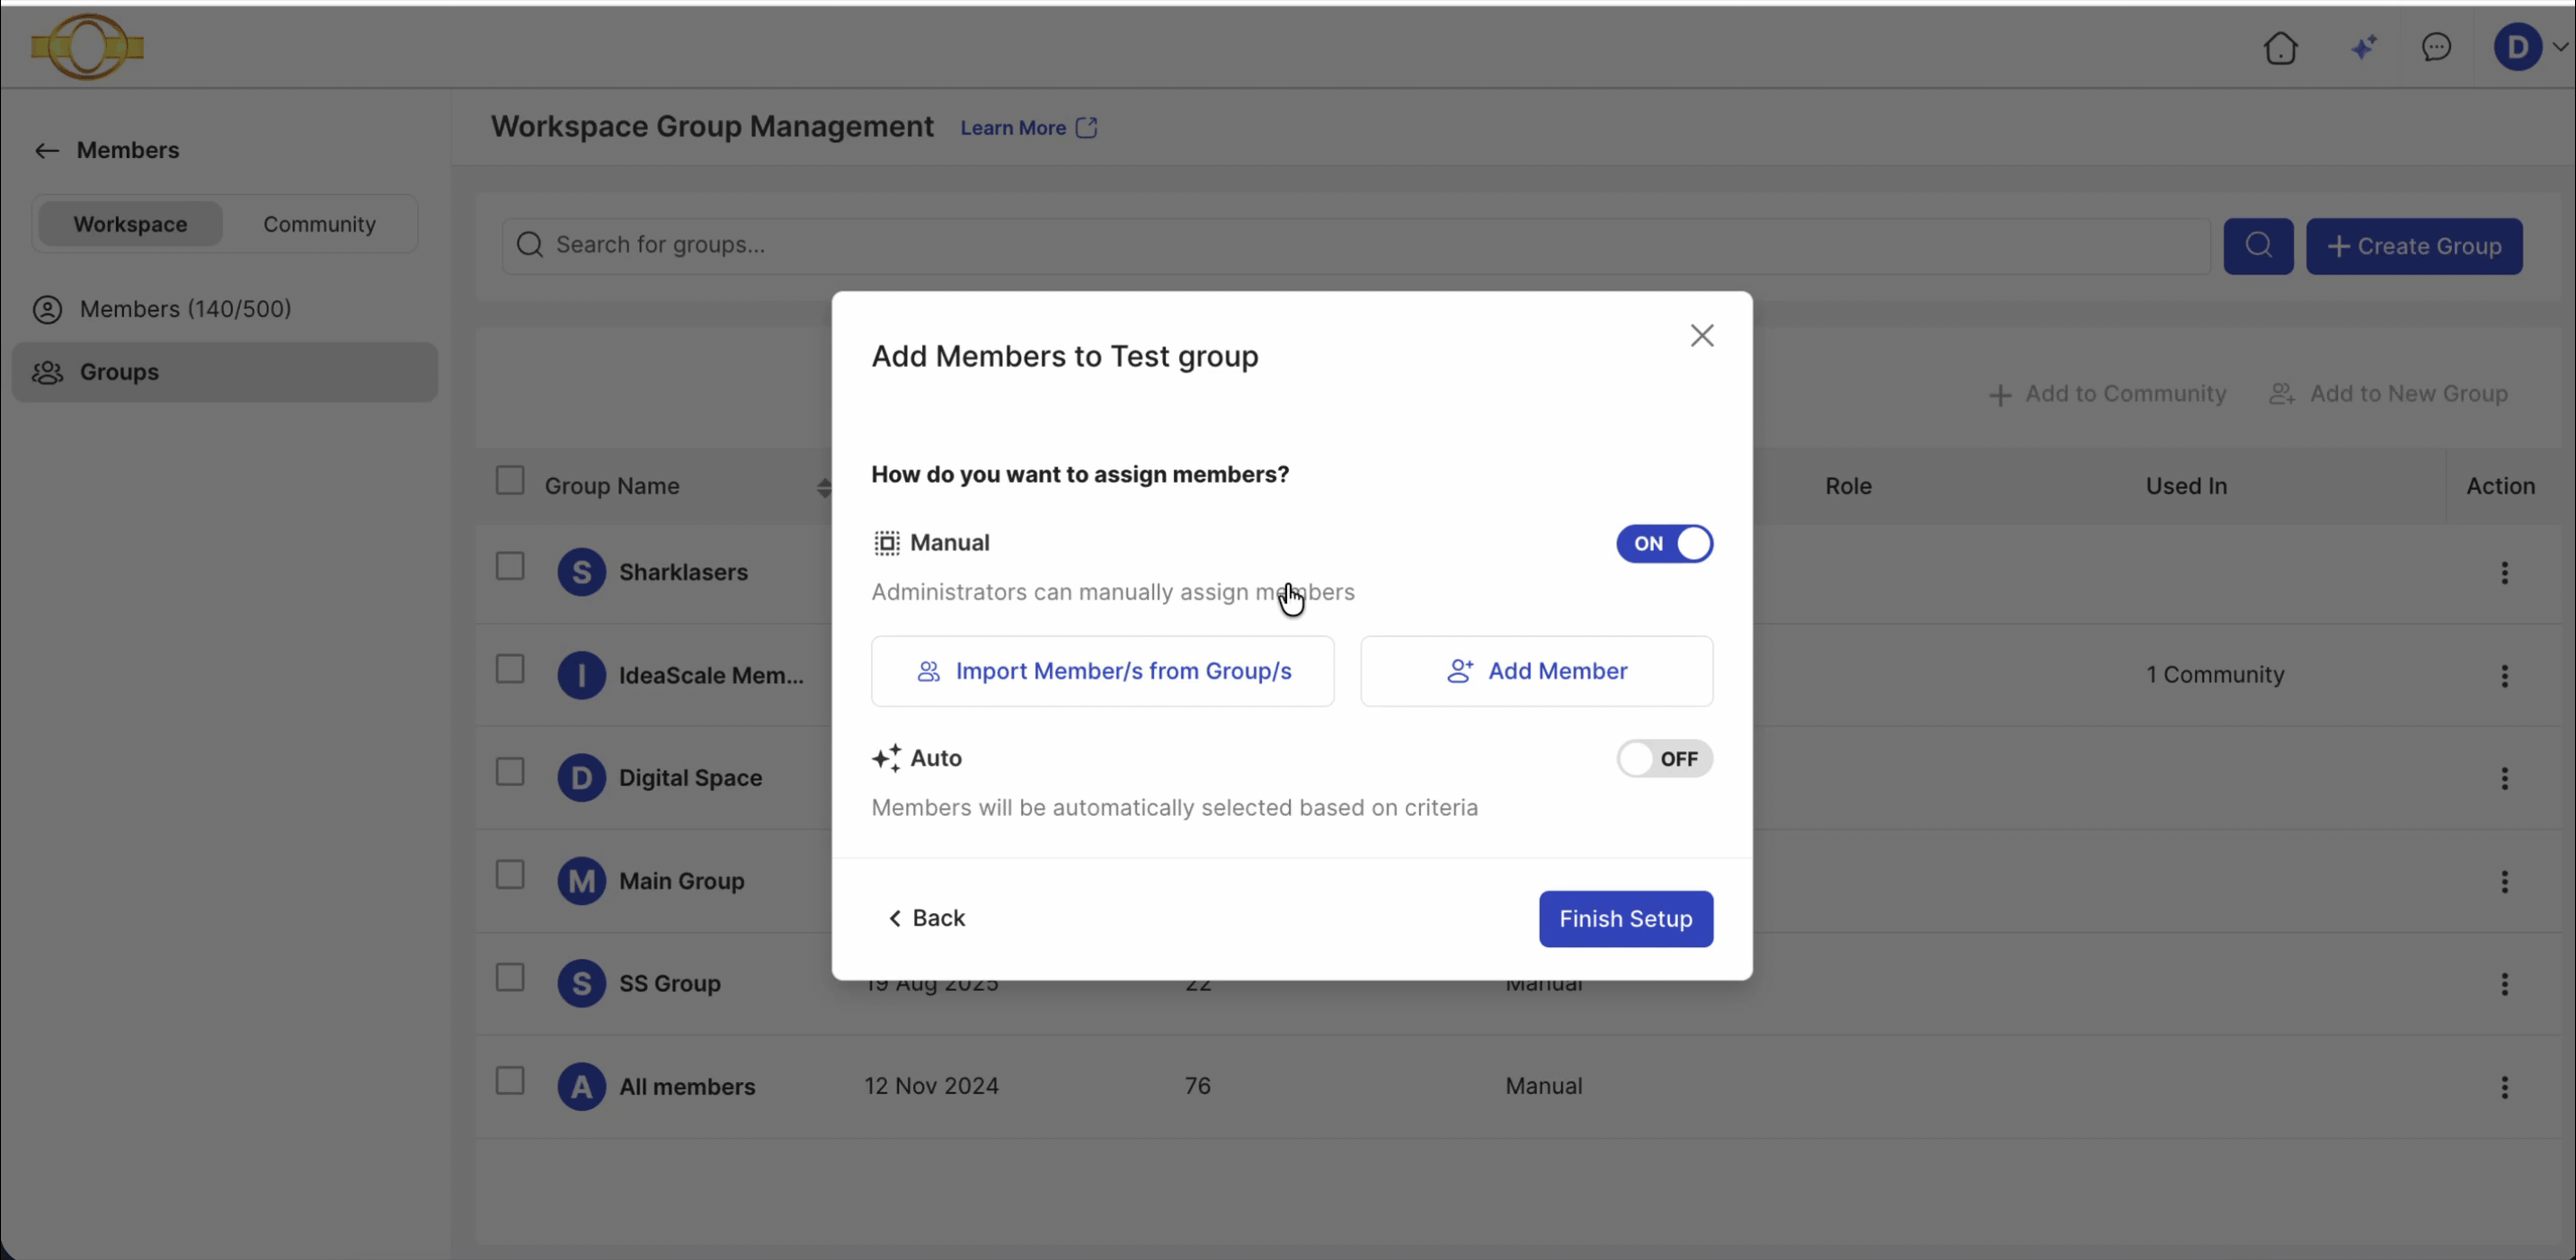This screenshot has width=2576, height=1260.
Task: Click the back arrow beside Members
Action: pyautogui.click(x=46, y=151)
